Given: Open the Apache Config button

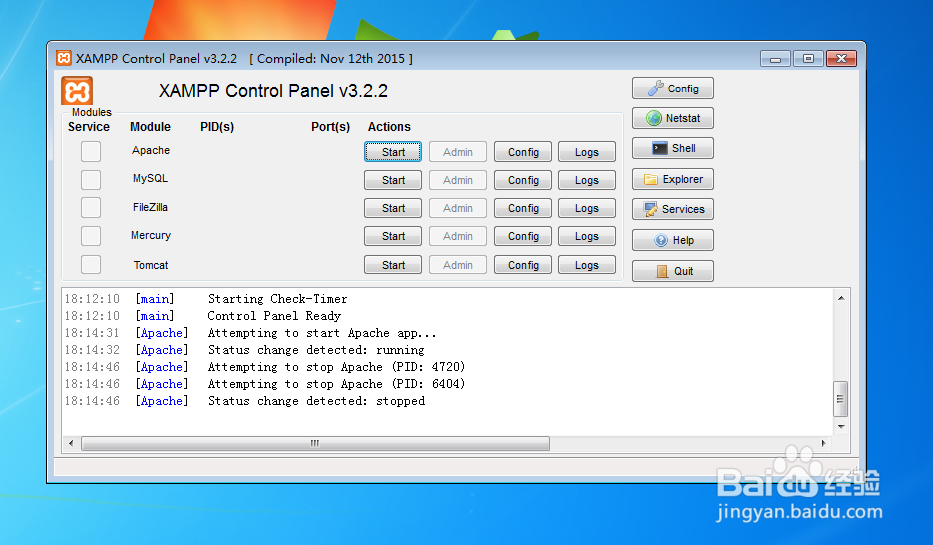Looking at the screenshot, I should 523,152.
